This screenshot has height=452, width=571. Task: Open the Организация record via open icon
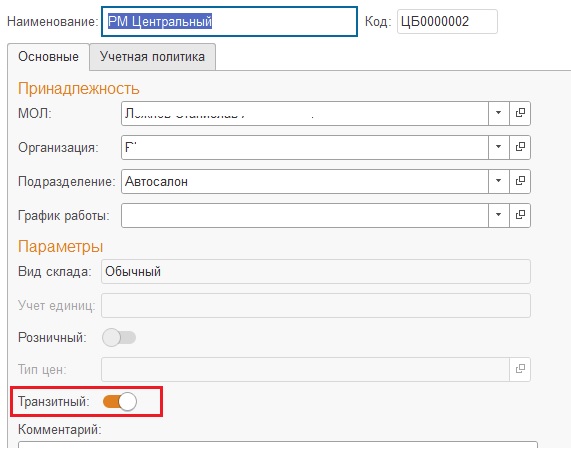(520, 147)
